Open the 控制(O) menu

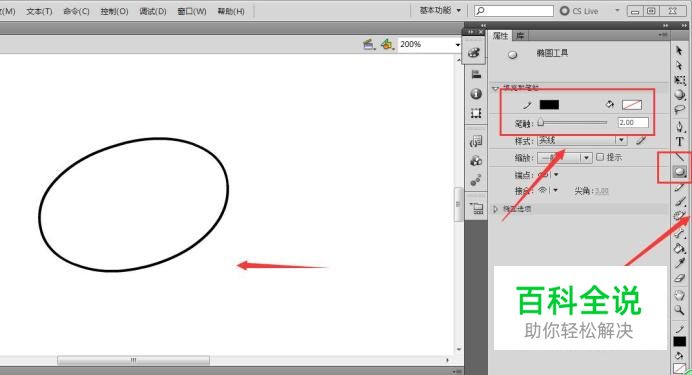coord(114,11)
